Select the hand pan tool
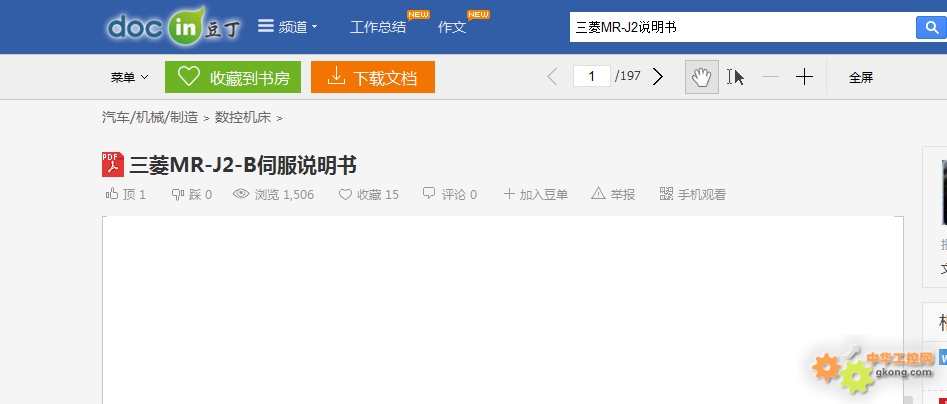This screenshot has height=404, width=947. click(702, 77)
